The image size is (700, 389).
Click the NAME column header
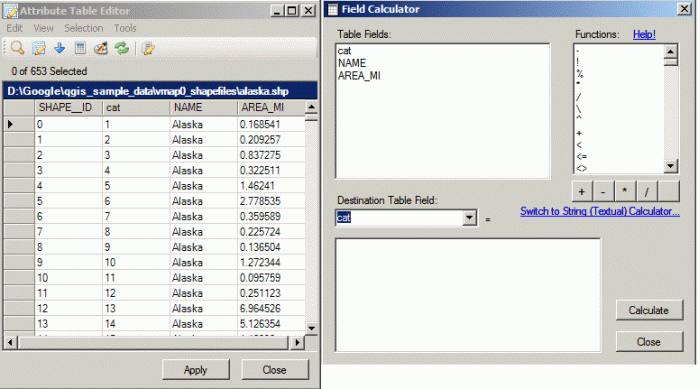point(204,107)
